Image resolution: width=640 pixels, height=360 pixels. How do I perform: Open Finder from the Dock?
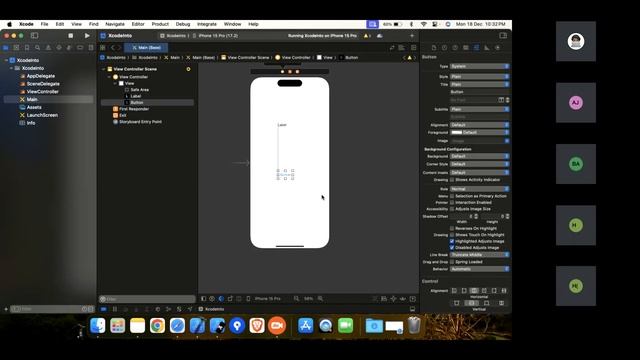coord(98,326)
